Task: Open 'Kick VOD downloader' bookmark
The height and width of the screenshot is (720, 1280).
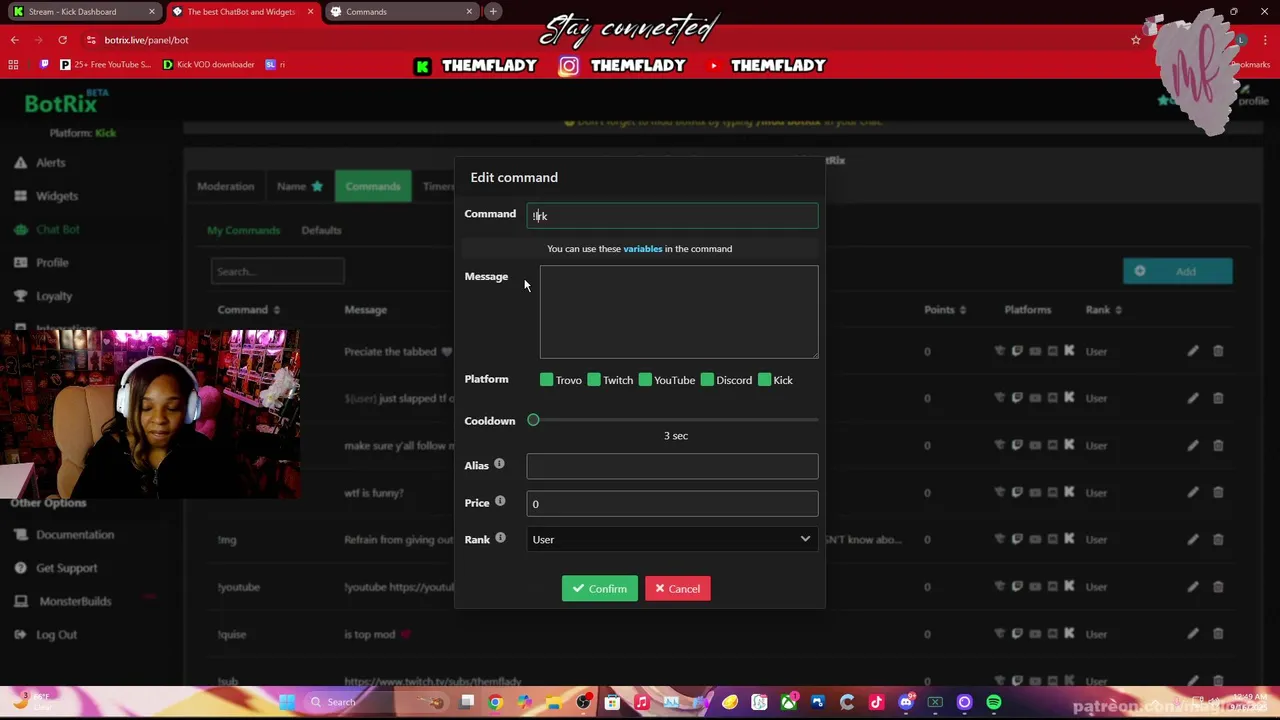Action: click(208, 65)
